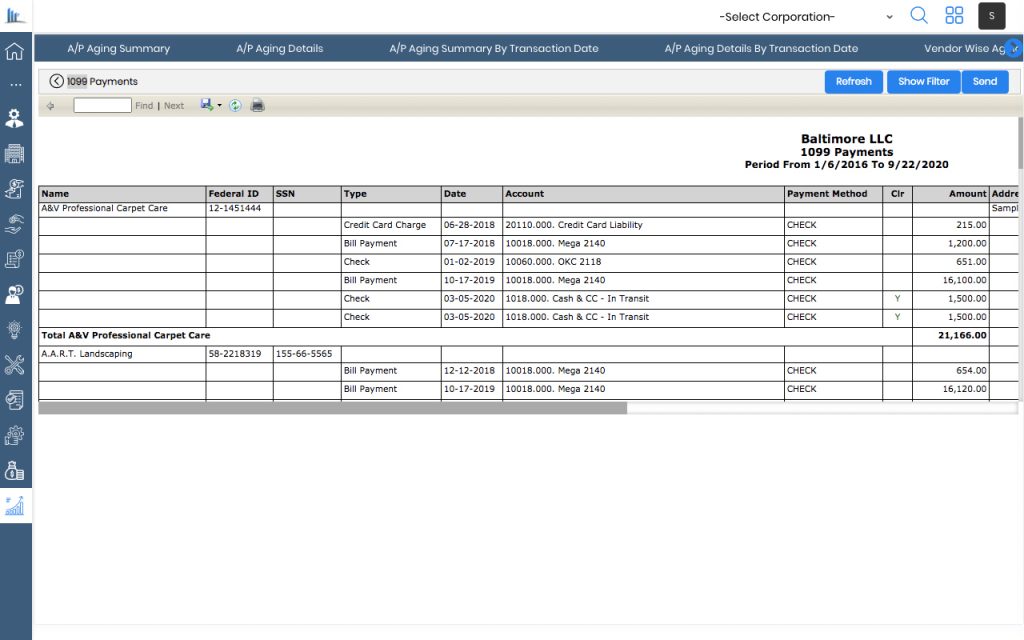Open the apps grid icon
This screenshot has width=1024, height=640.
tap(954, 15)
